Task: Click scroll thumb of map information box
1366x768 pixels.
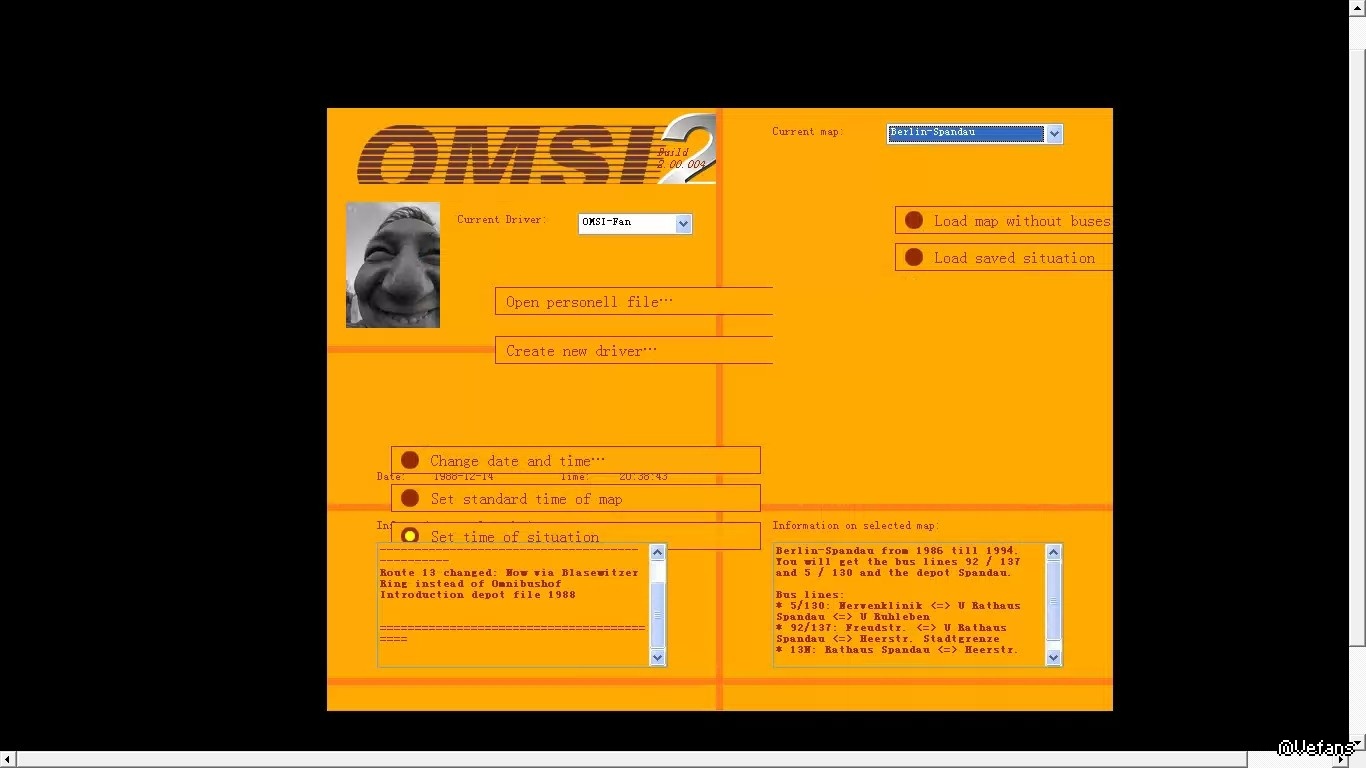Action: click(x=1053, y=602)
